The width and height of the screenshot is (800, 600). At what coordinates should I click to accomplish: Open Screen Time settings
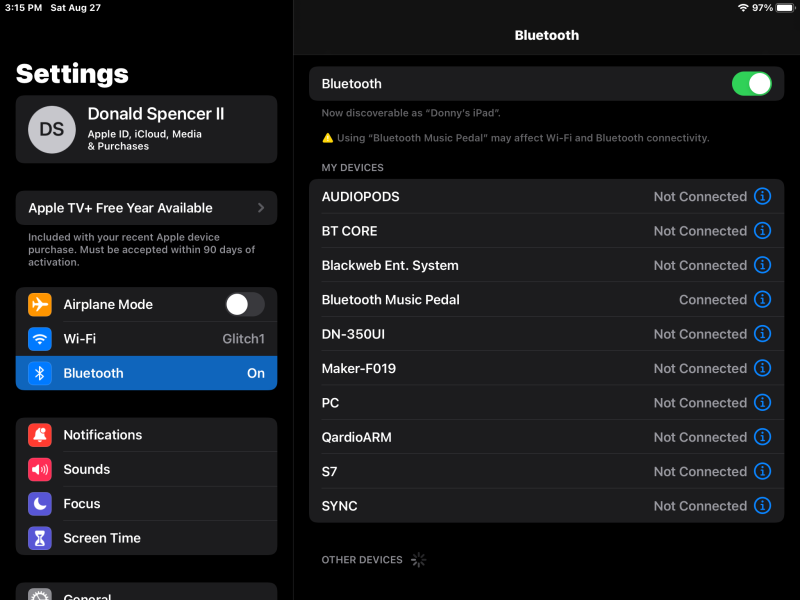[146, 538]
